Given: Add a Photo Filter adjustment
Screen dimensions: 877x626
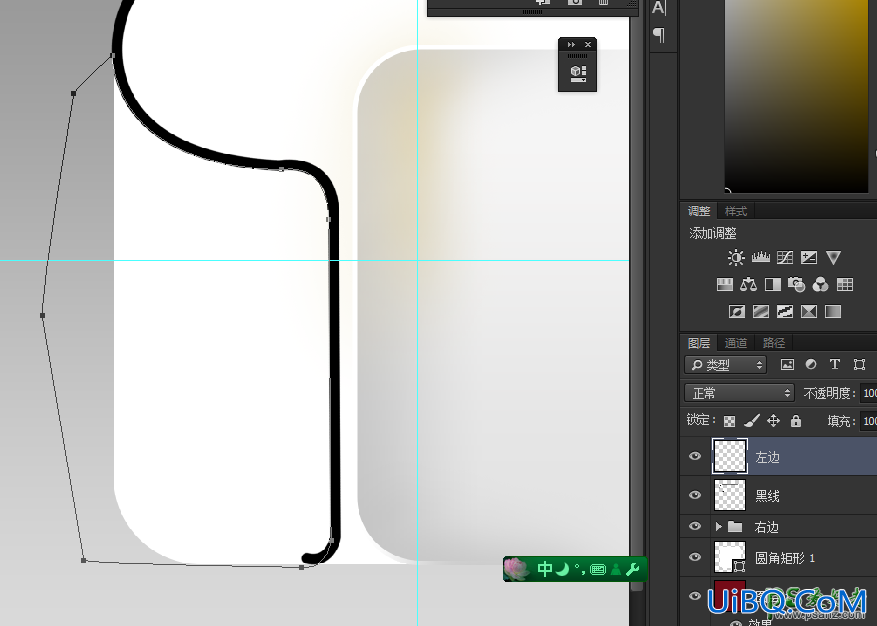Looking at the screenshot, I should click(796, 285).
